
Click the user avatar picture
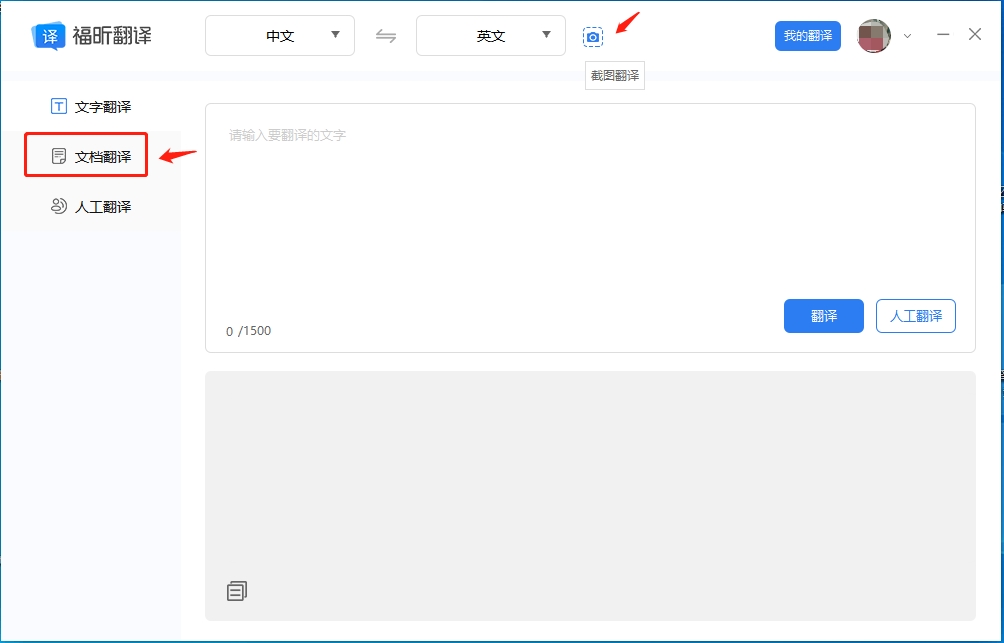tap(874, 34)
